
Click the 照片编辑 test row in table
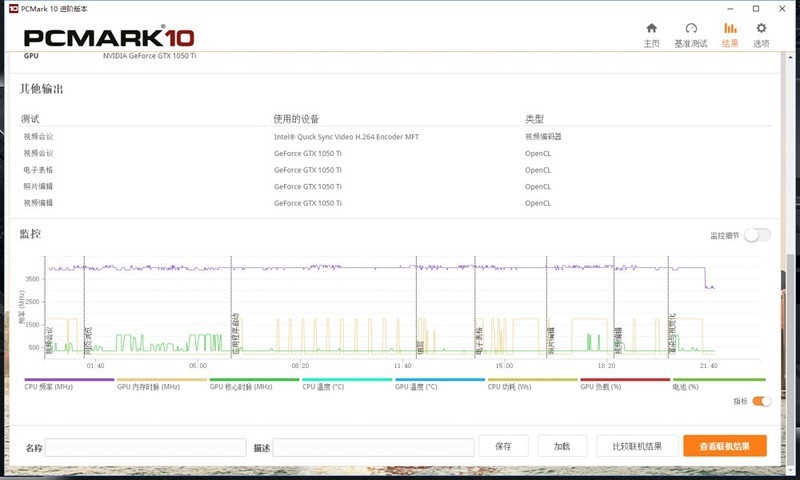(38, 186)
